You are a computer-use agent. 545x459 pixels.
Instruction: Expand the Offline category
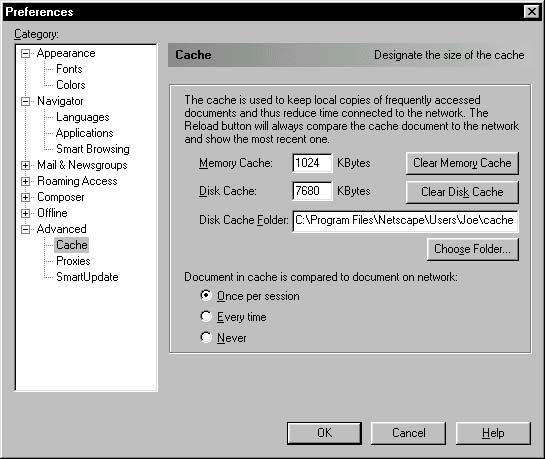[25, 213]
